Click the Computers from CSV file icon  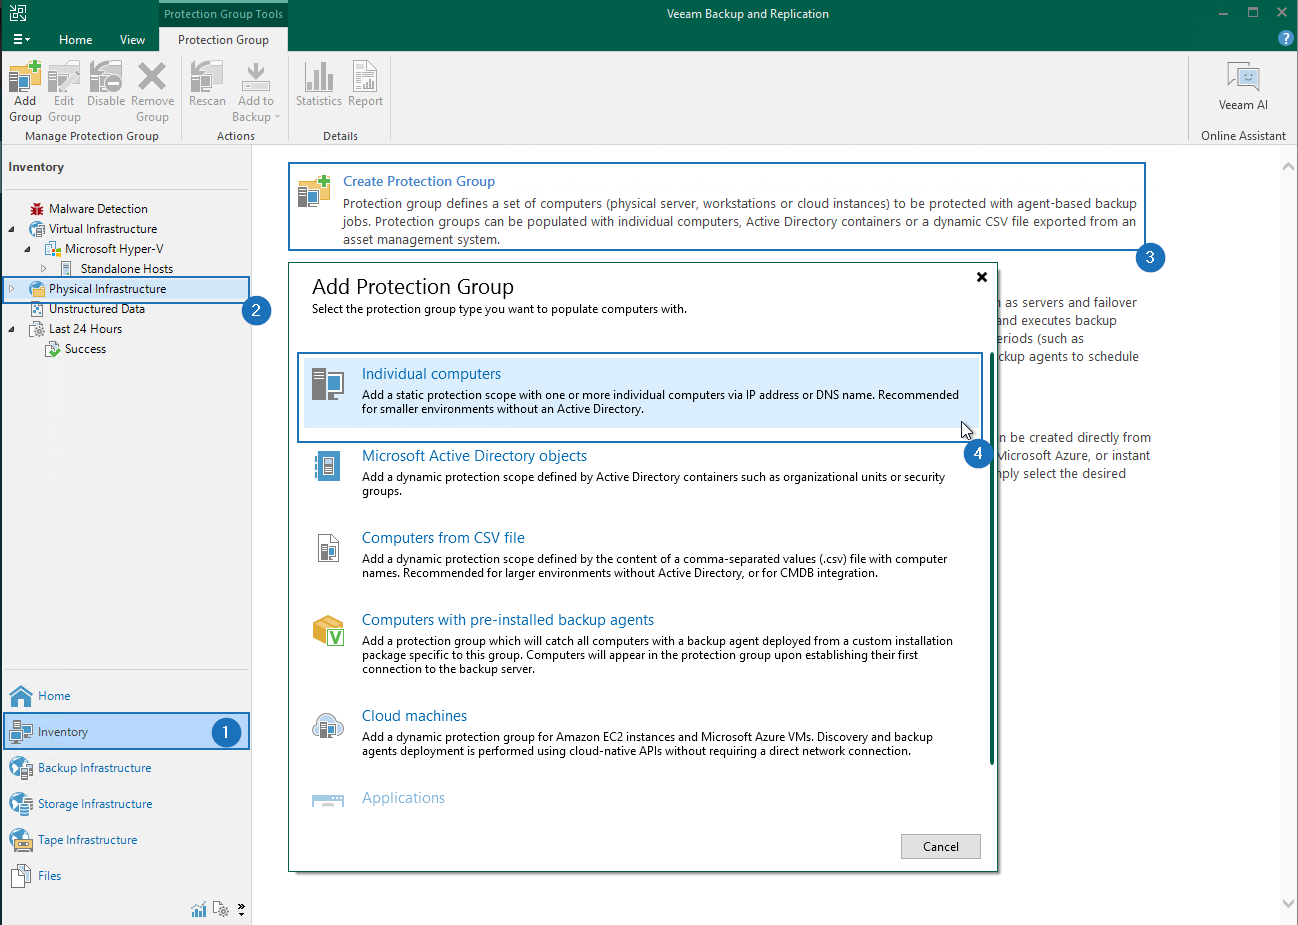coord(328,548)
